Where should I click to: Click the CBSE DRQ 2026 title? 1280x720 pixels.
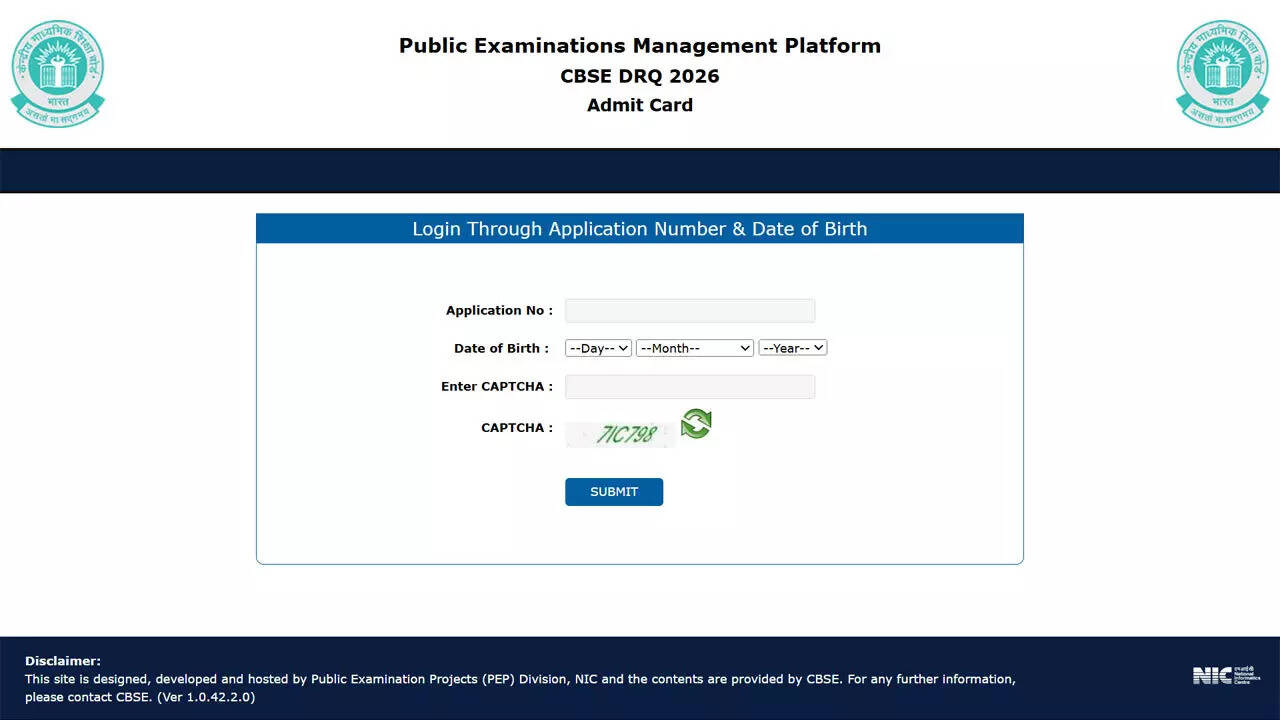(x=639, y=75)
